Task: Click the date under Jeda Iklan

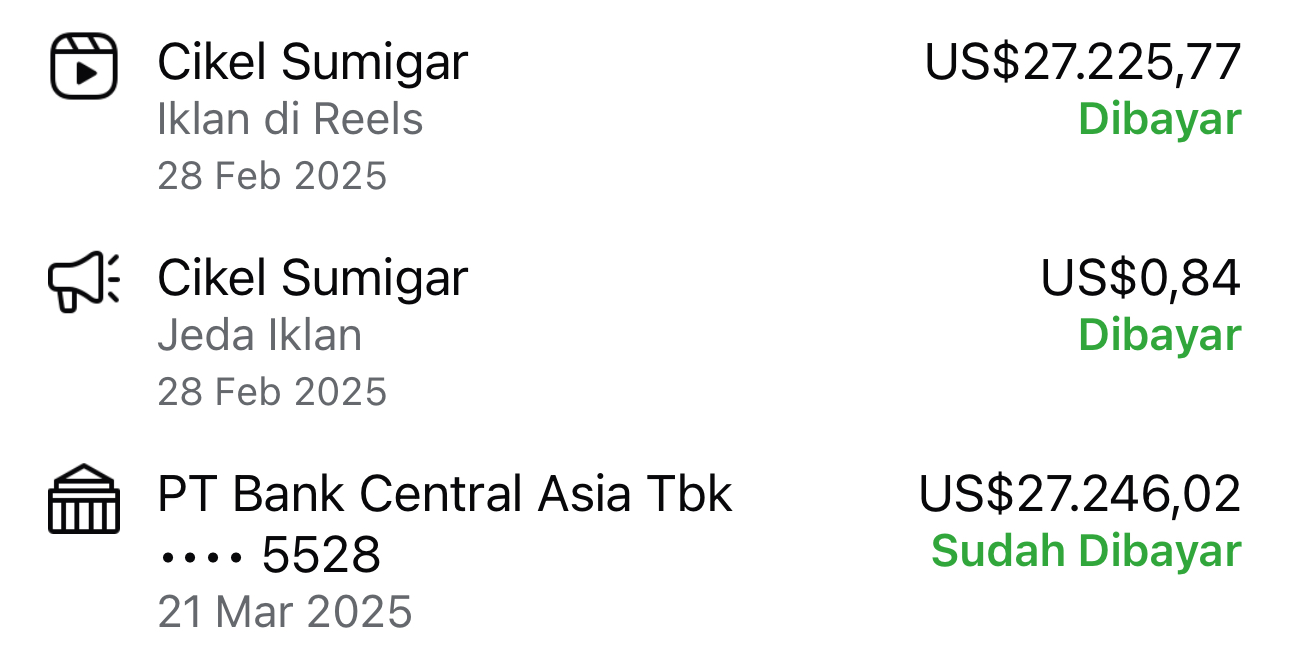Action: [272, 391]
